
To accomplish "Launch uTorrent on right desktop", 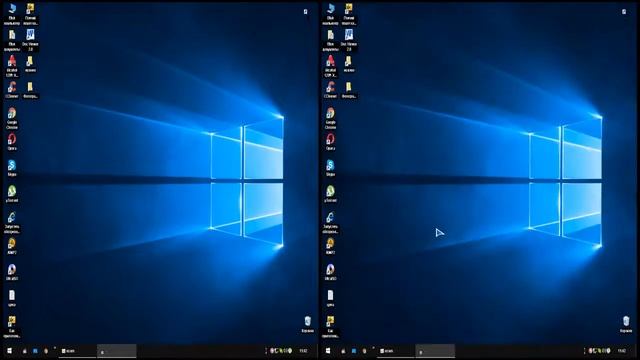I will coord(330,194).
